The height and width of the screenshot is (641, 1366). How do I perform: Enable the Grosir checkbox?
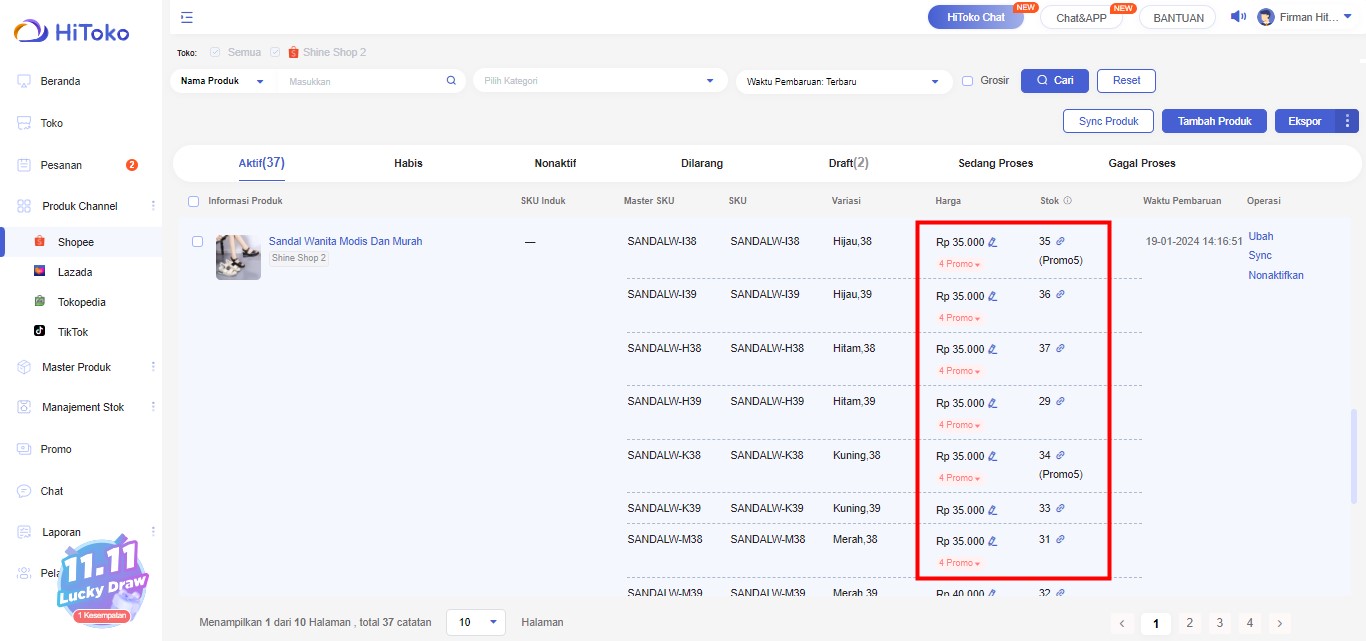pyautogui.click(x=967, y=81)
